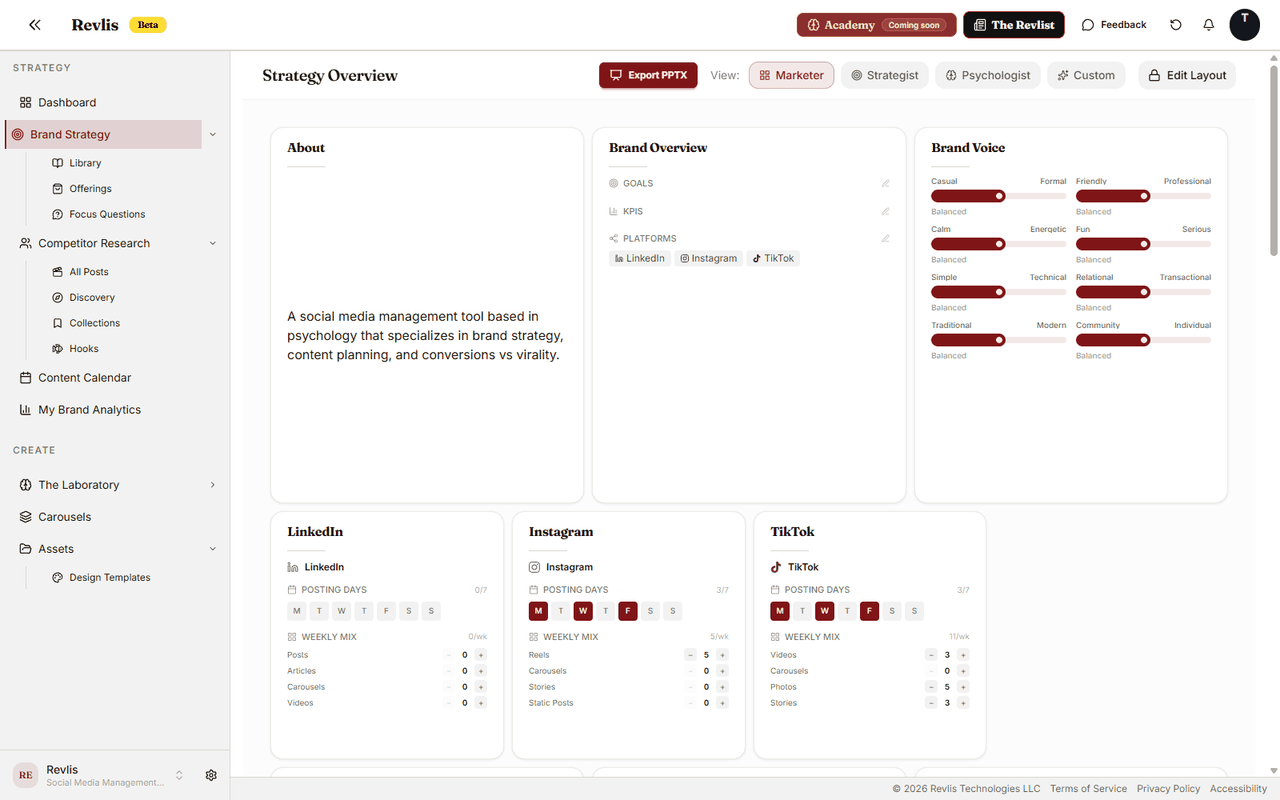Open Terms of Service link
The height and width of the screenshot is (800, 1280).
click(1088, 789)
